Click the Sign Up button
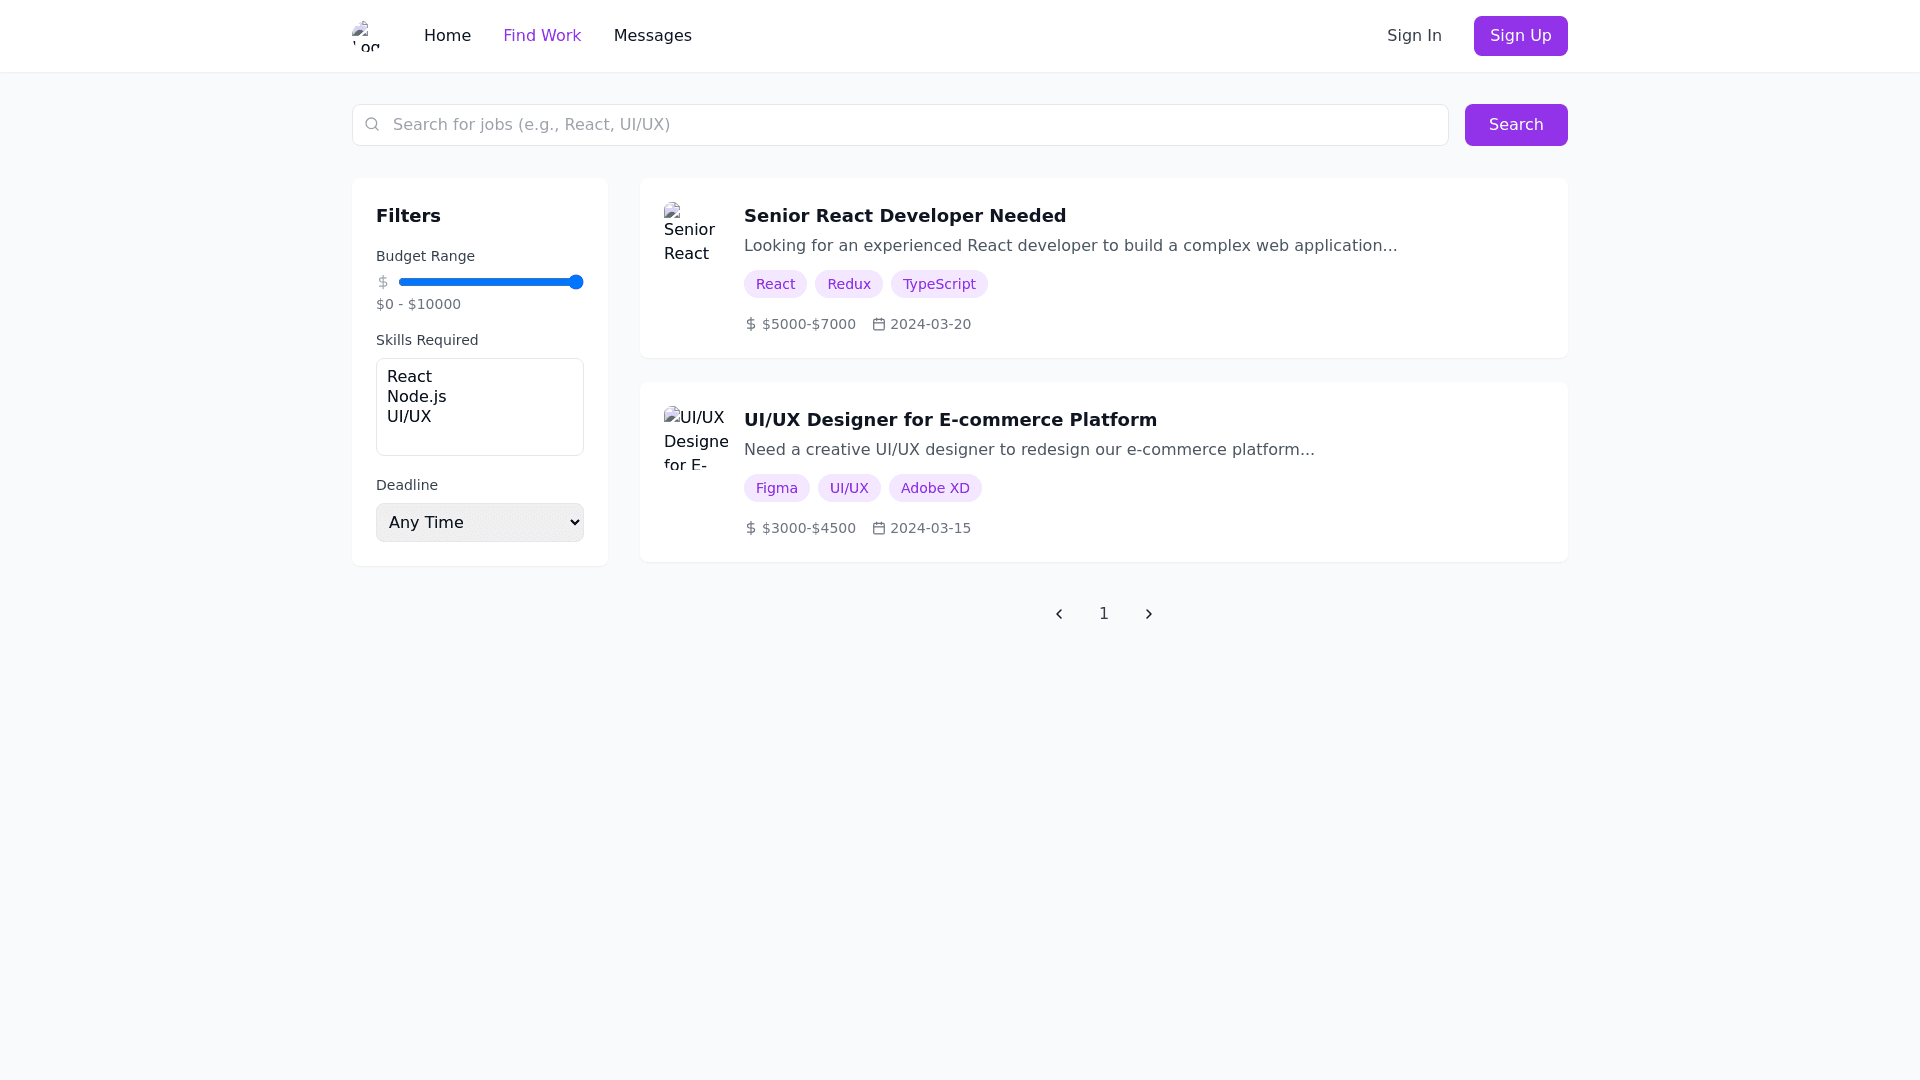 tap(1520, 36)
